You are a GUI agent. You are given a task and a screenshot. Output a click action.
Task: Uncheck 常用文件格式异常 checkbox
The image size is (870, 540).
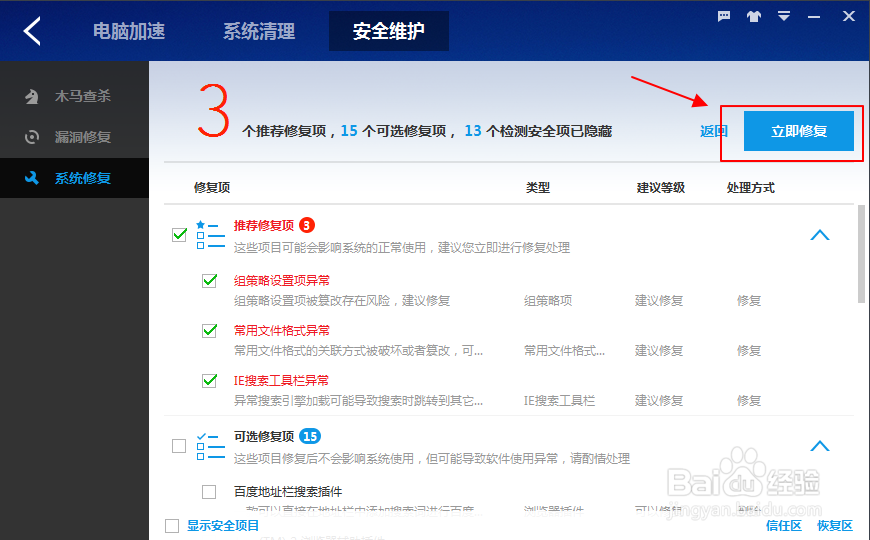click(x=209, y=331)
